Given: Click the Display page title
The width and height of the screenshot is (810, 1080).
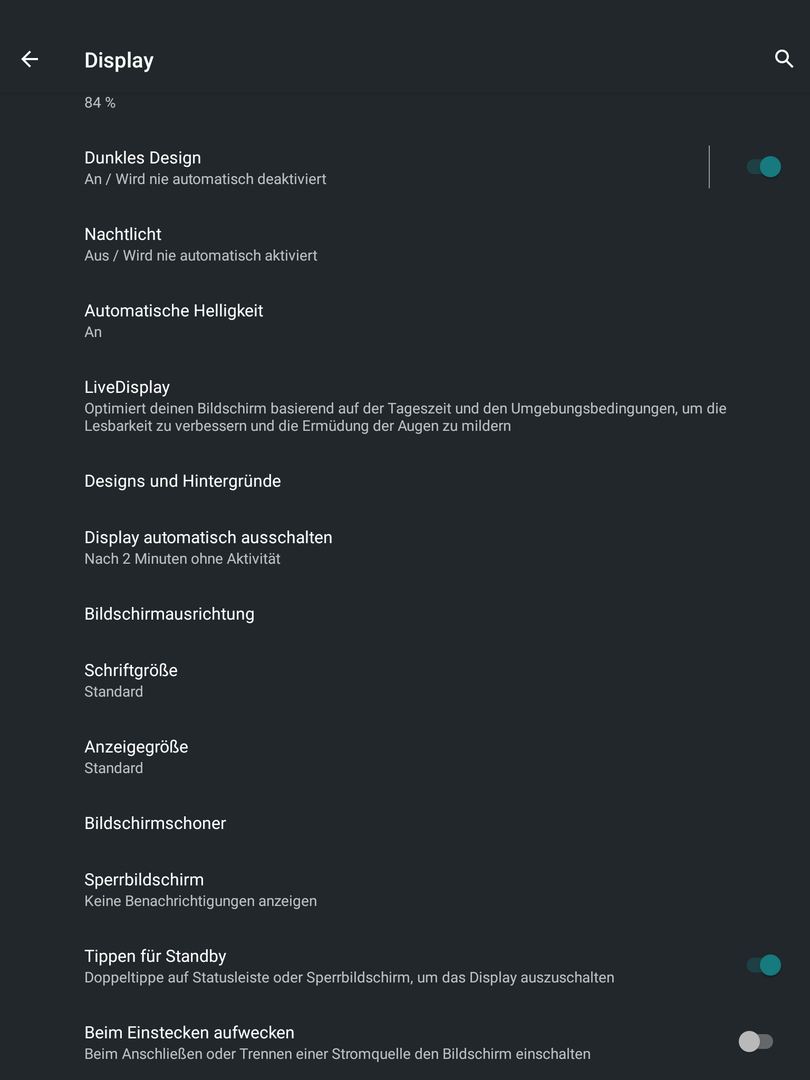Looking at the screenshot, I should [x=118, y=60].
